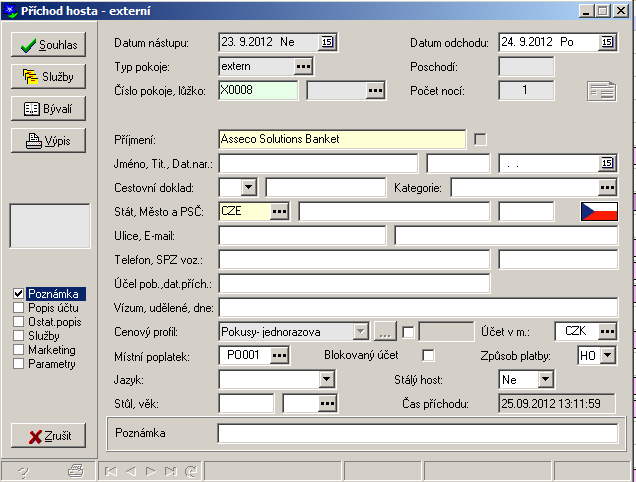Tick the Blokovaný účet checkbox
The height and width of the screenshot is (482, 636).
(x=428, y=355)
